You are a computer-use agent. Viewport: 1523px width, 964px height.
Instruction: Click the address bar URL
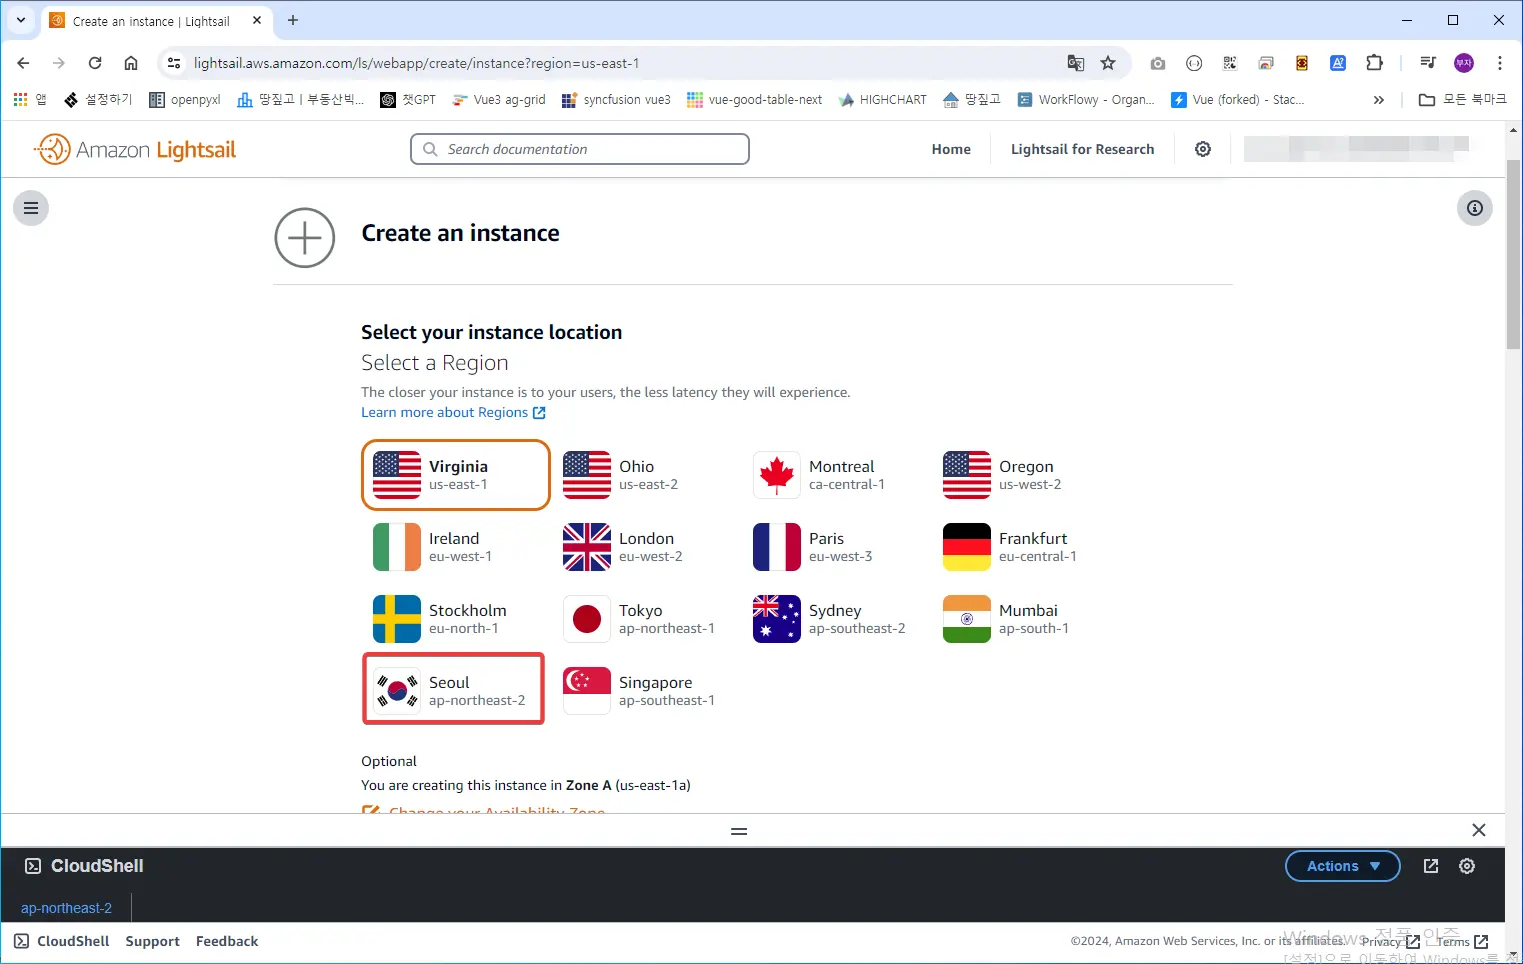click(x=416, y=63)
